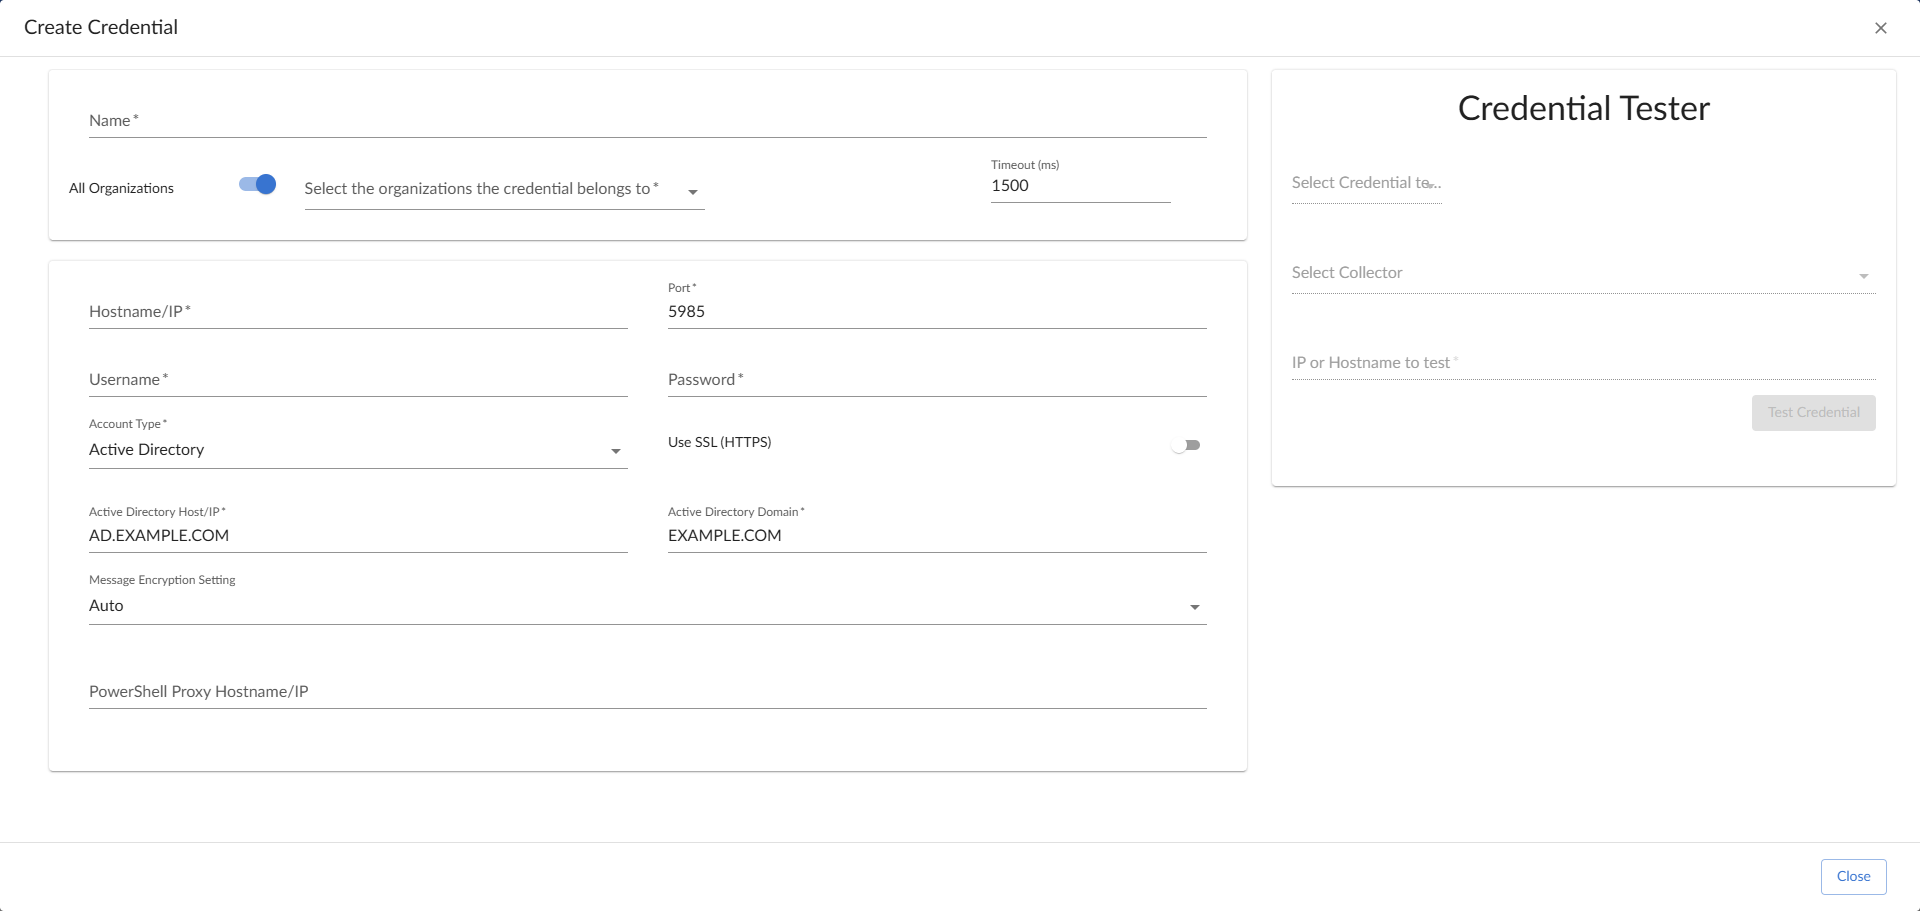This screenshot has height=920, width=1920.
Task: Close the Create Credential dialog with X icon
Action: click(x=1880, y=28)
